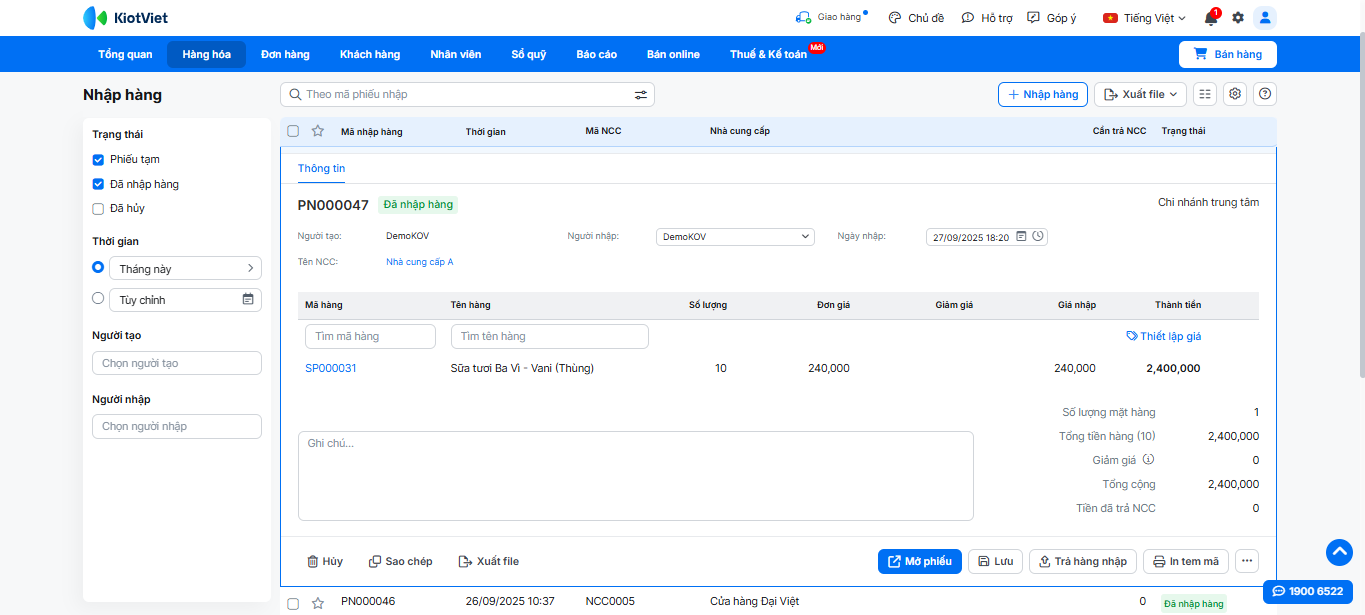
Task: Star all rows in header
Action: tap(318, 131)
